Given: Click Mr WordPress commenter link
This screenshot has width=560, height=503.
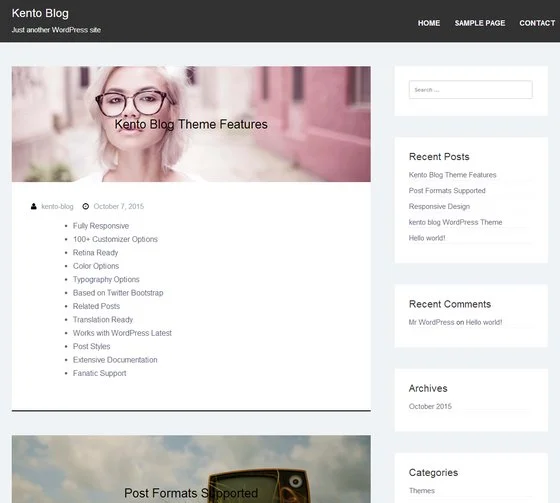Looking at the screenshot, I should click(431, 322).
